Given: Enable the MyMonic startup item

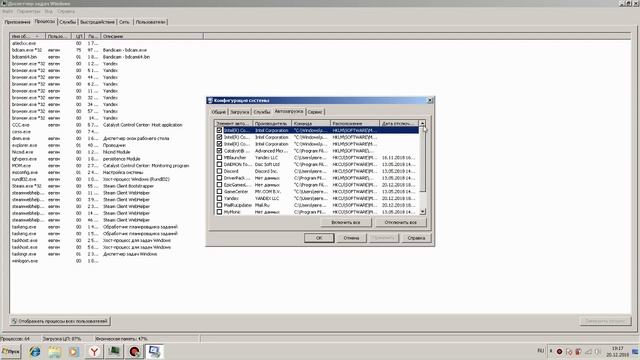Looking at the screenshot, I should coord(219,212).
